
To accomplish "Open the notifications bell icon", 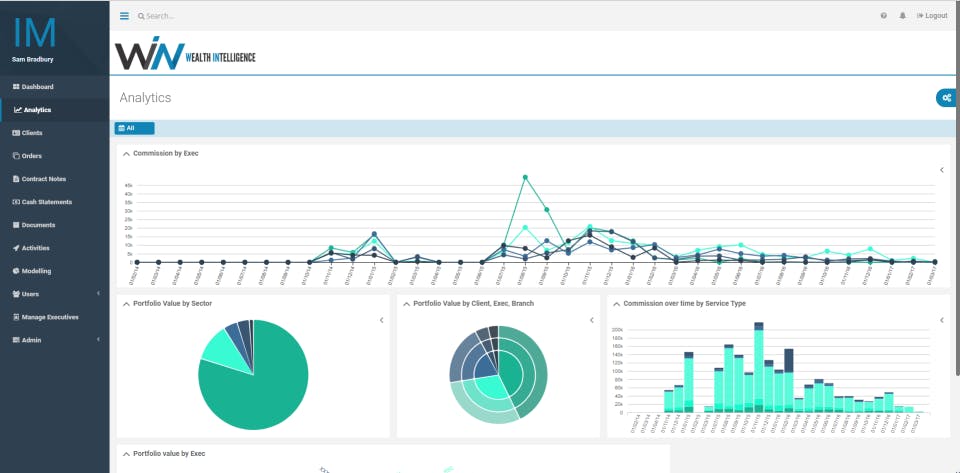I will point(902,16).
